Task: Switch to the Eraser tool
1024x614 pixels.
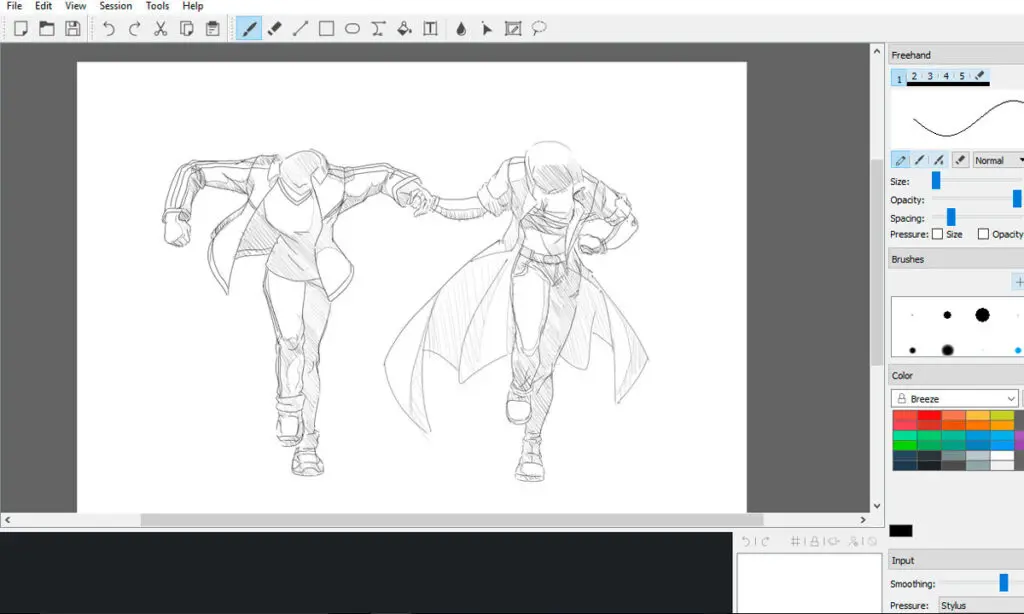Action: click(x=275, y=28)
